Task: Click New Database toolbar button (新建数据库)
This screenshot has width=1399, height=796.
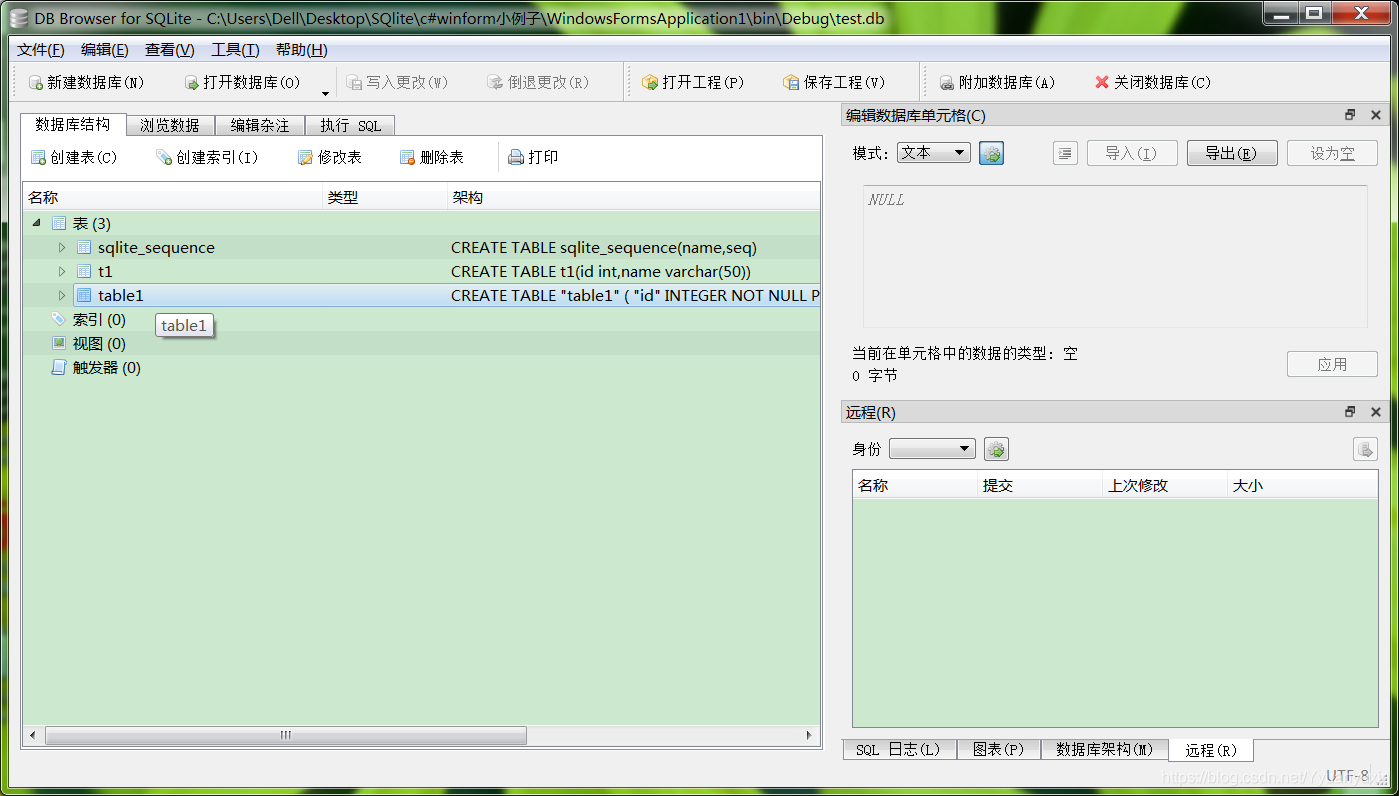Action: 87,83
